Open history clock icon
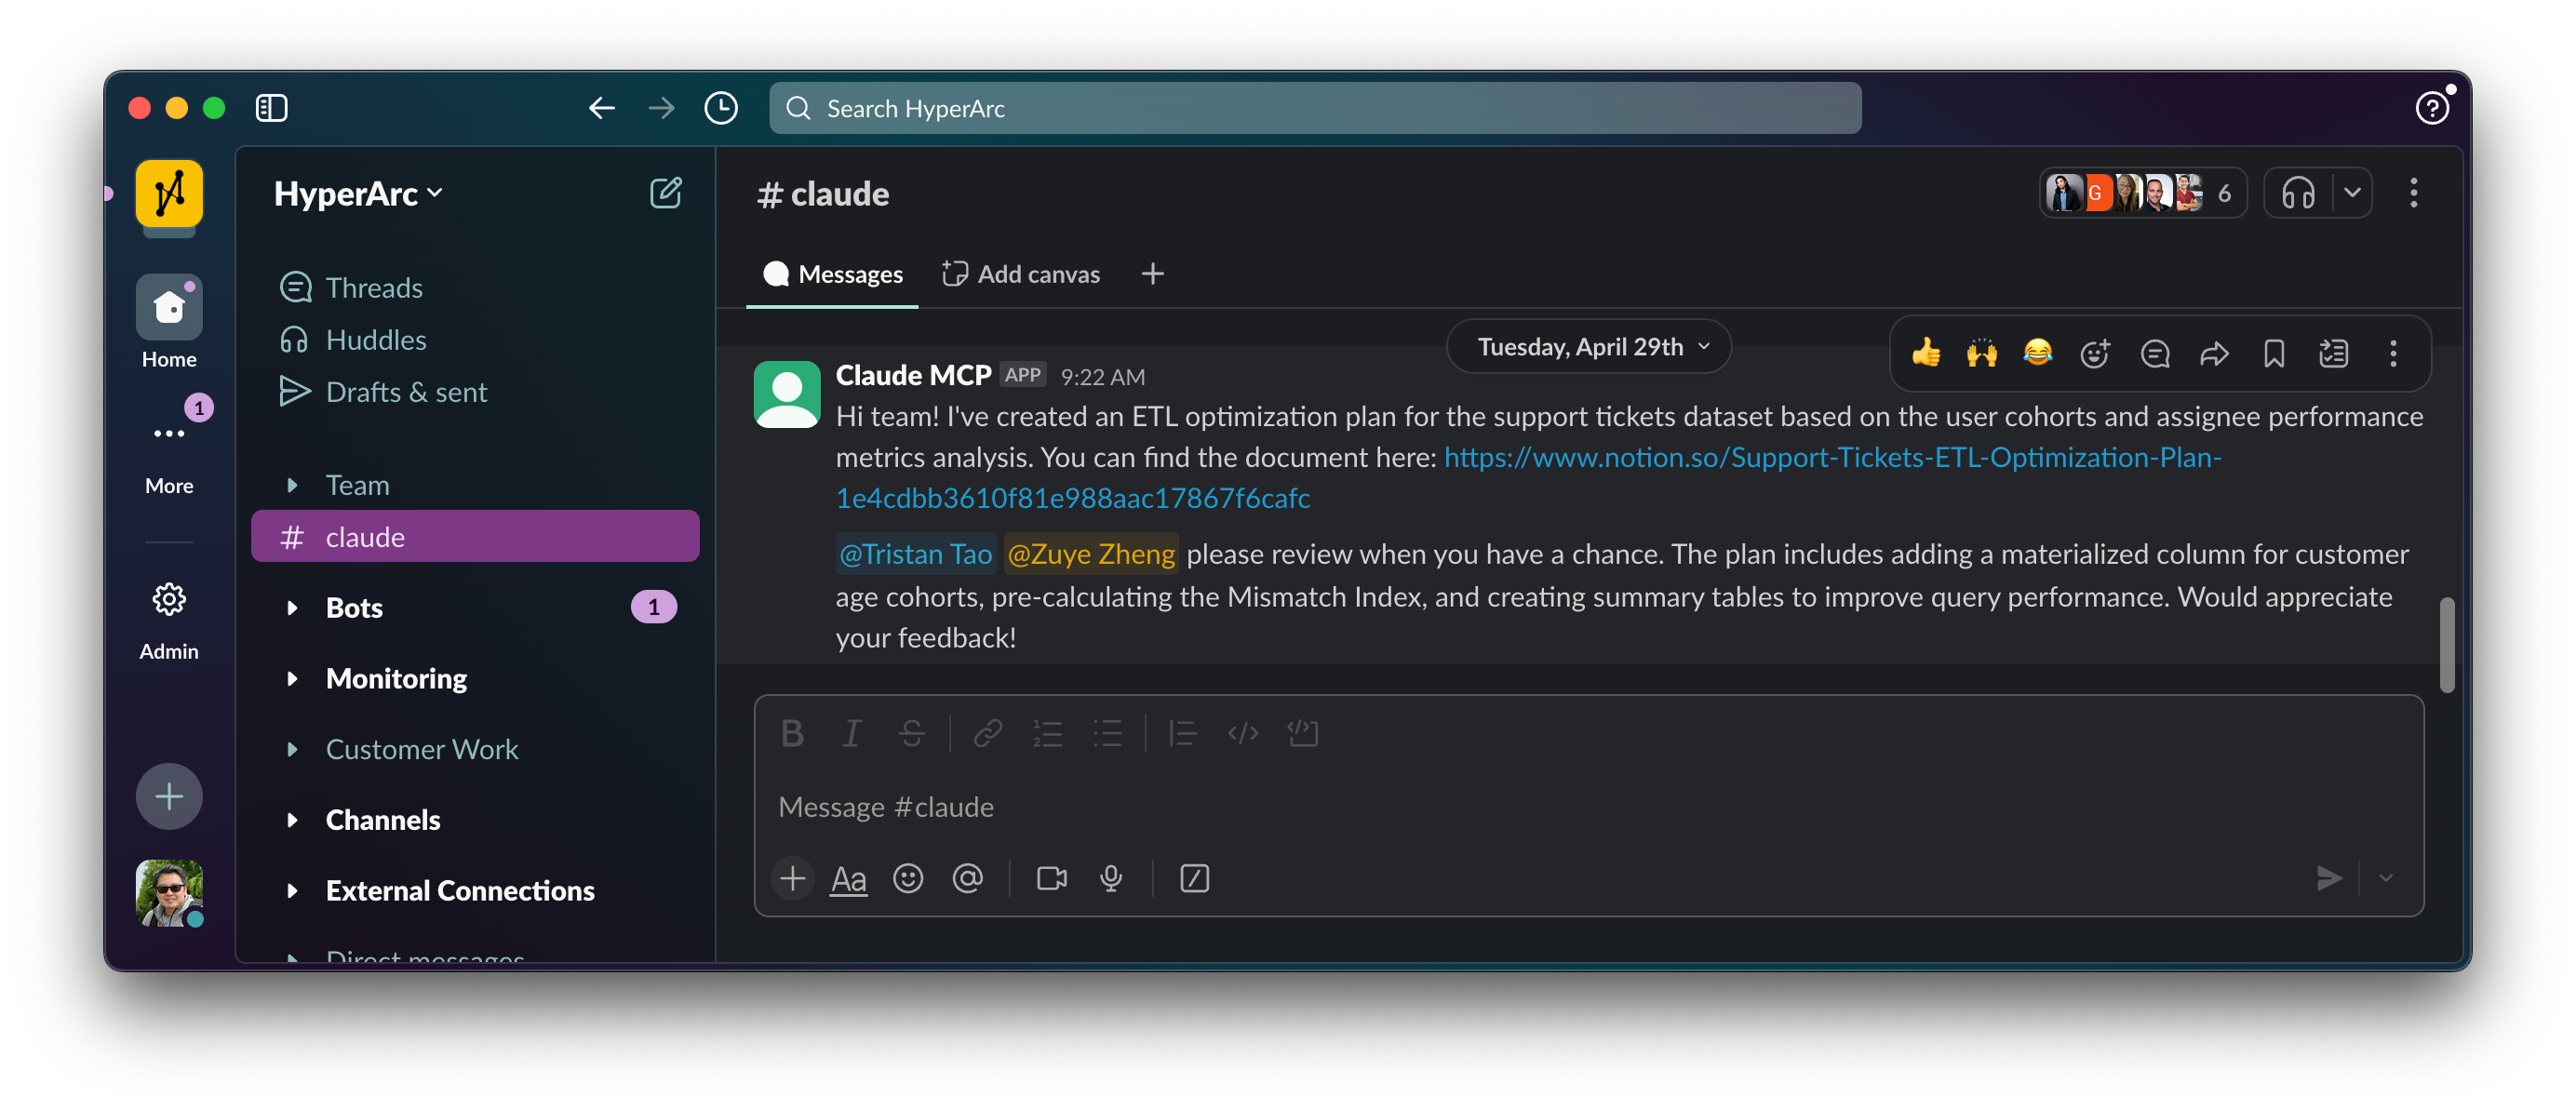The height and width of the screenshot is (1109, 2576). click(720, 108)
